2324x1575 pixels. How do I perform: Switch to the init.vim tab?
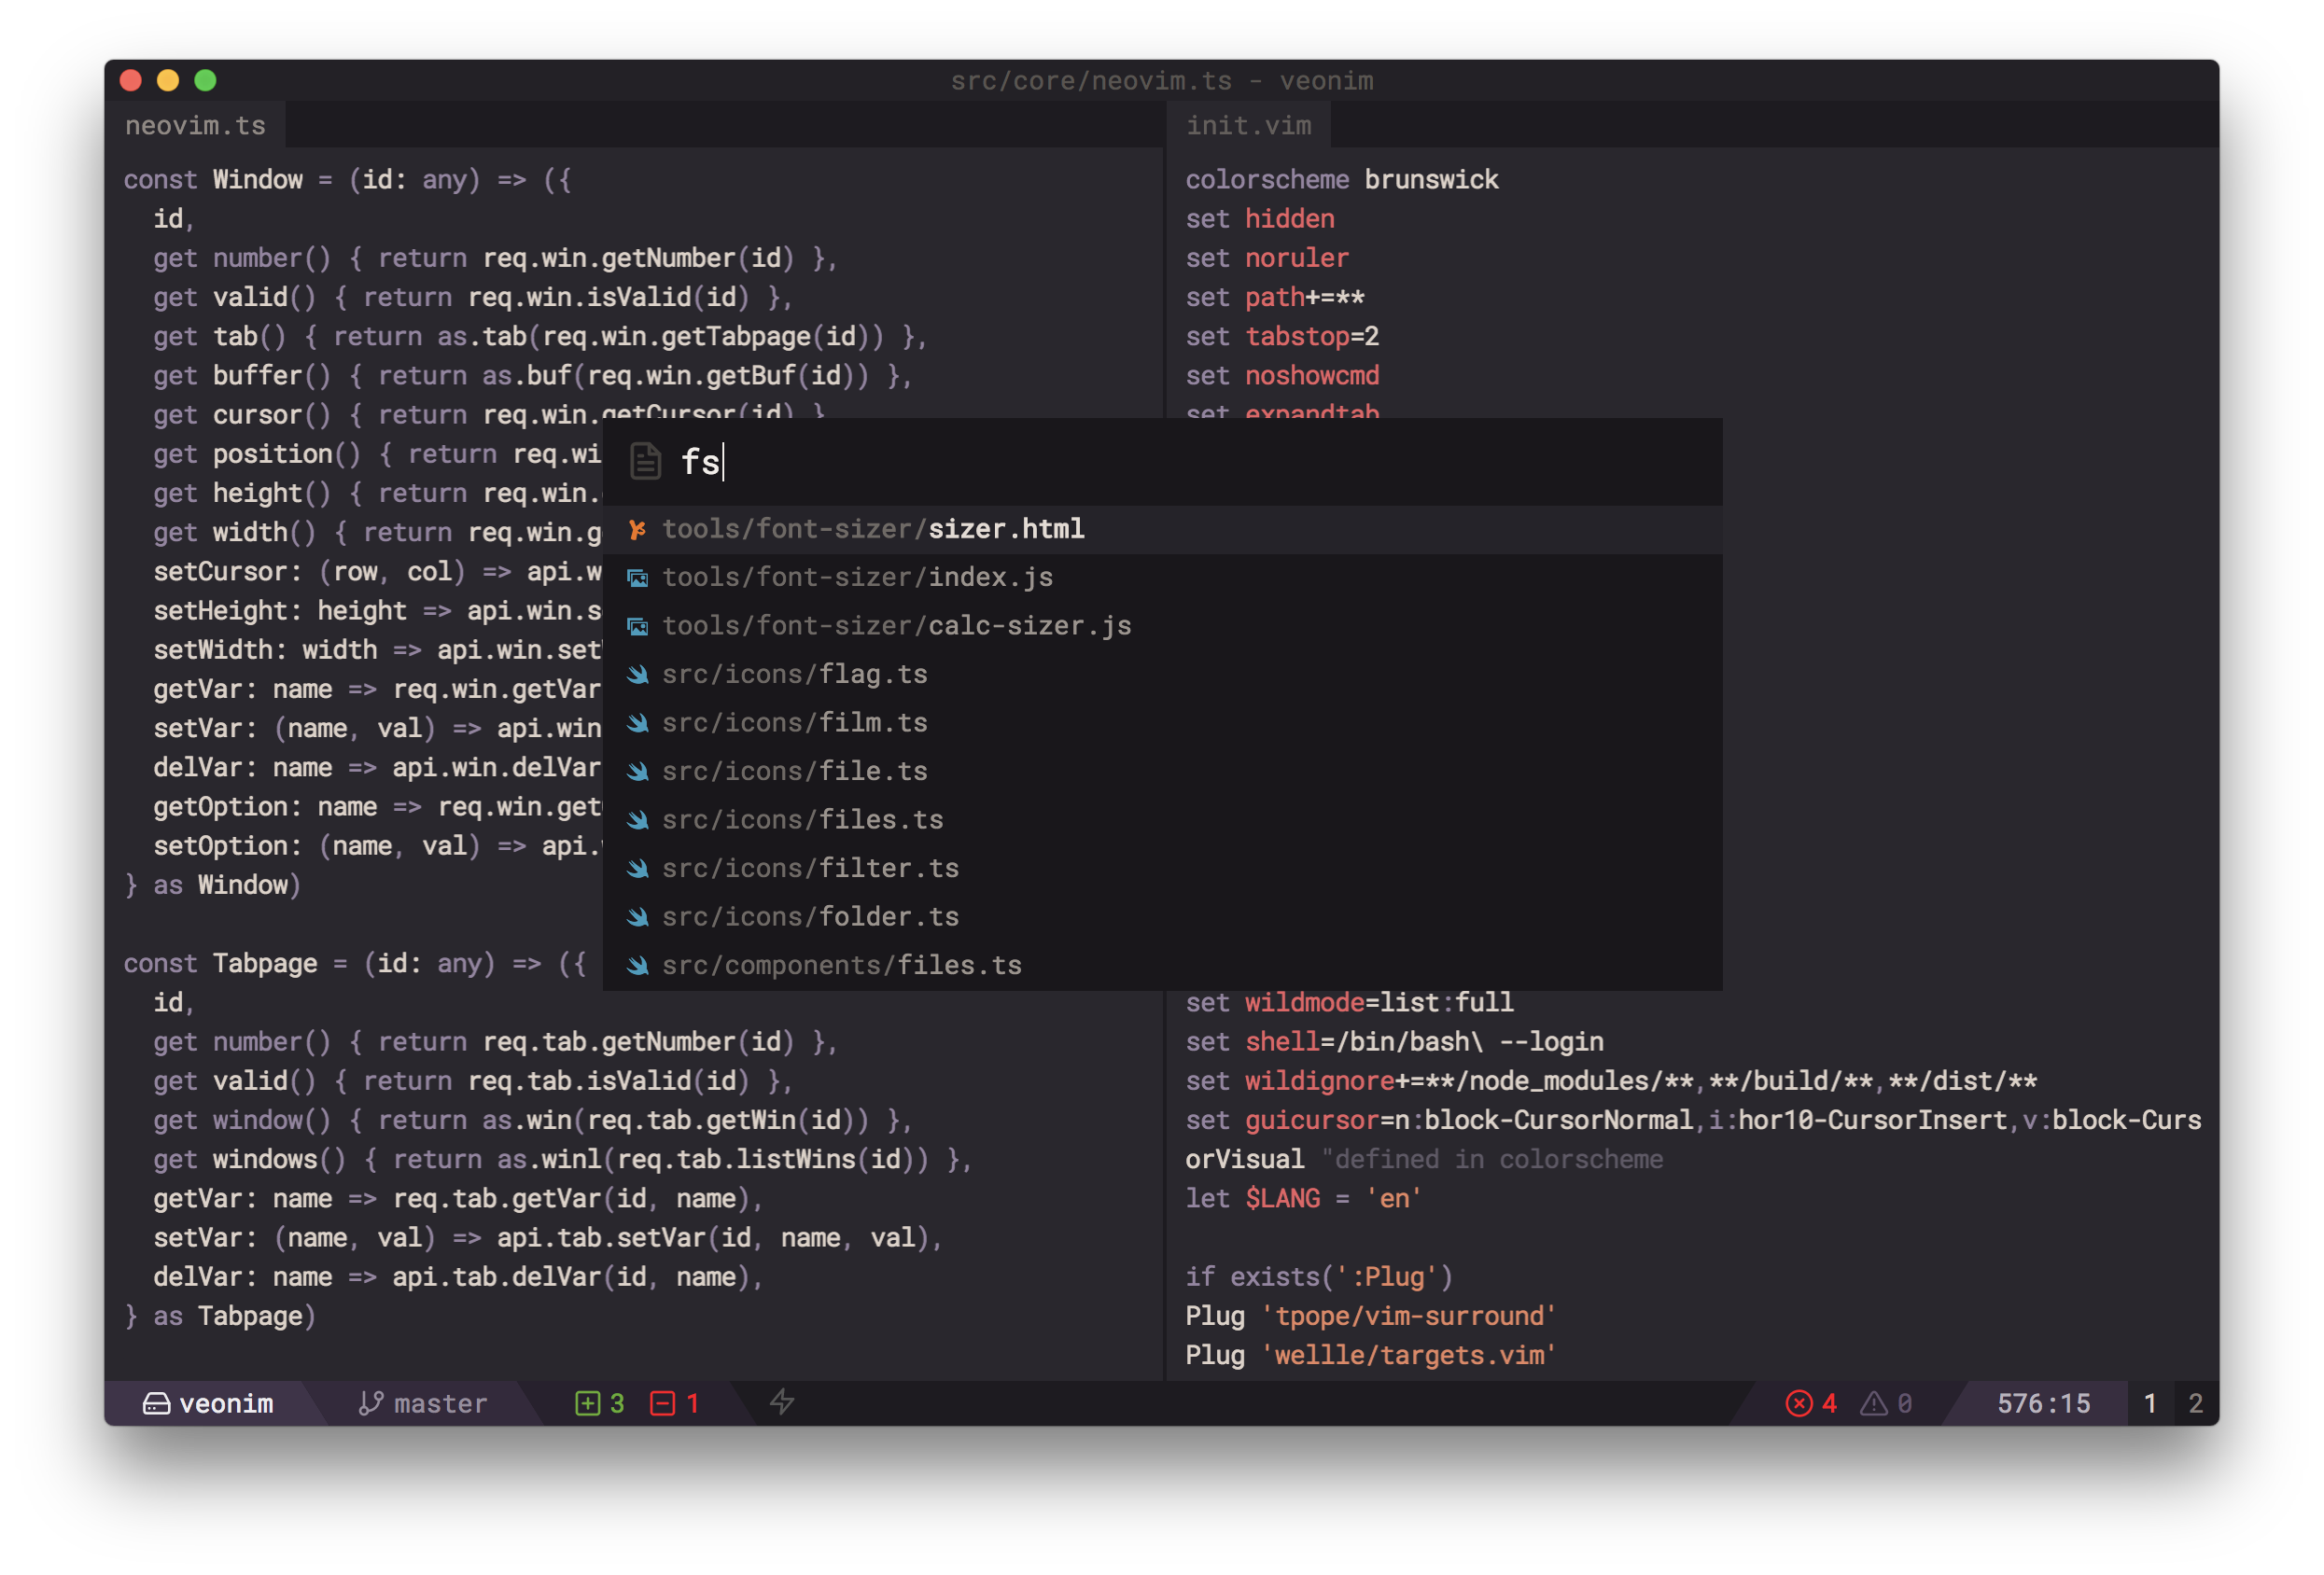(x=1247, y=125)
